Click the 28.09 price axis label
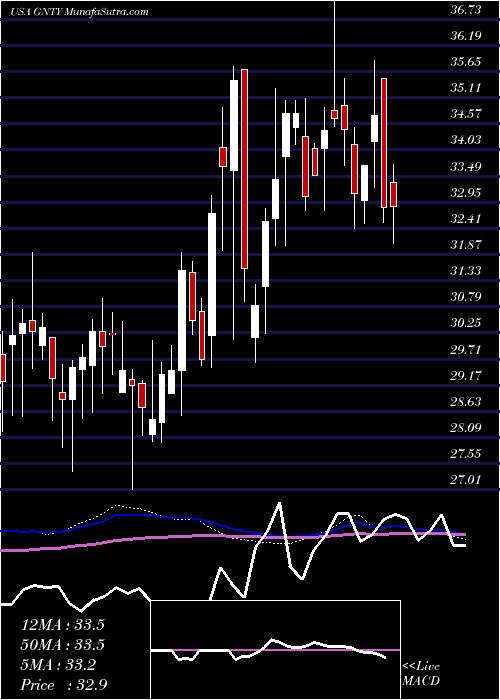This screenshot has height=700, width=500. coord(466,428)
